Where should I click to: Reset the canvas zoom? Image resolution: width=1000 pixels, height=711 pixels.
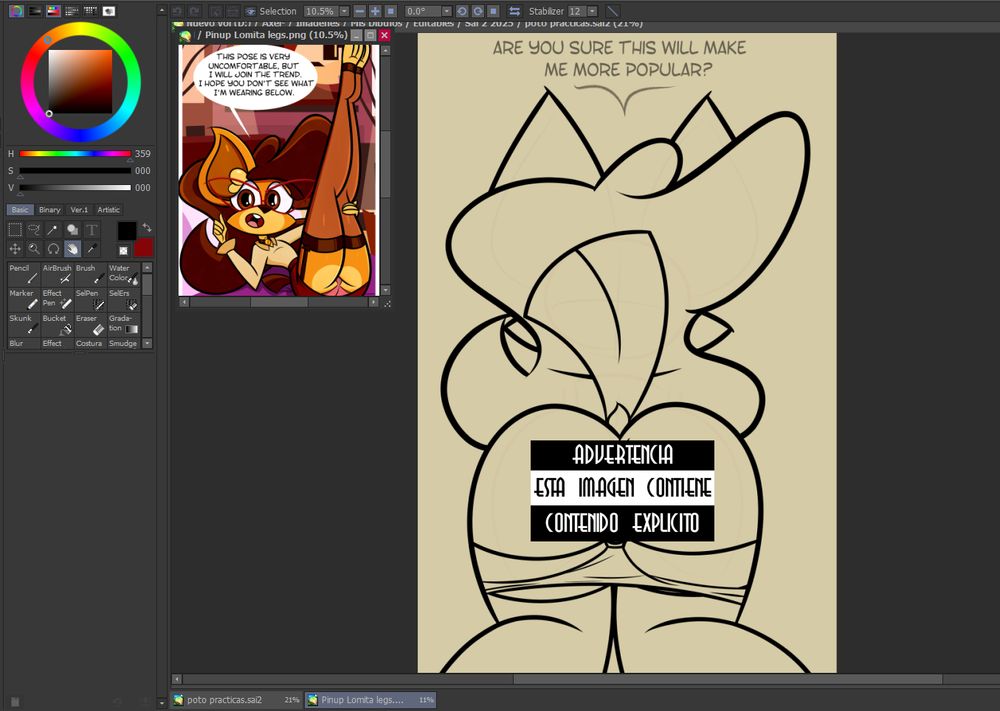(x=391, y=11)
